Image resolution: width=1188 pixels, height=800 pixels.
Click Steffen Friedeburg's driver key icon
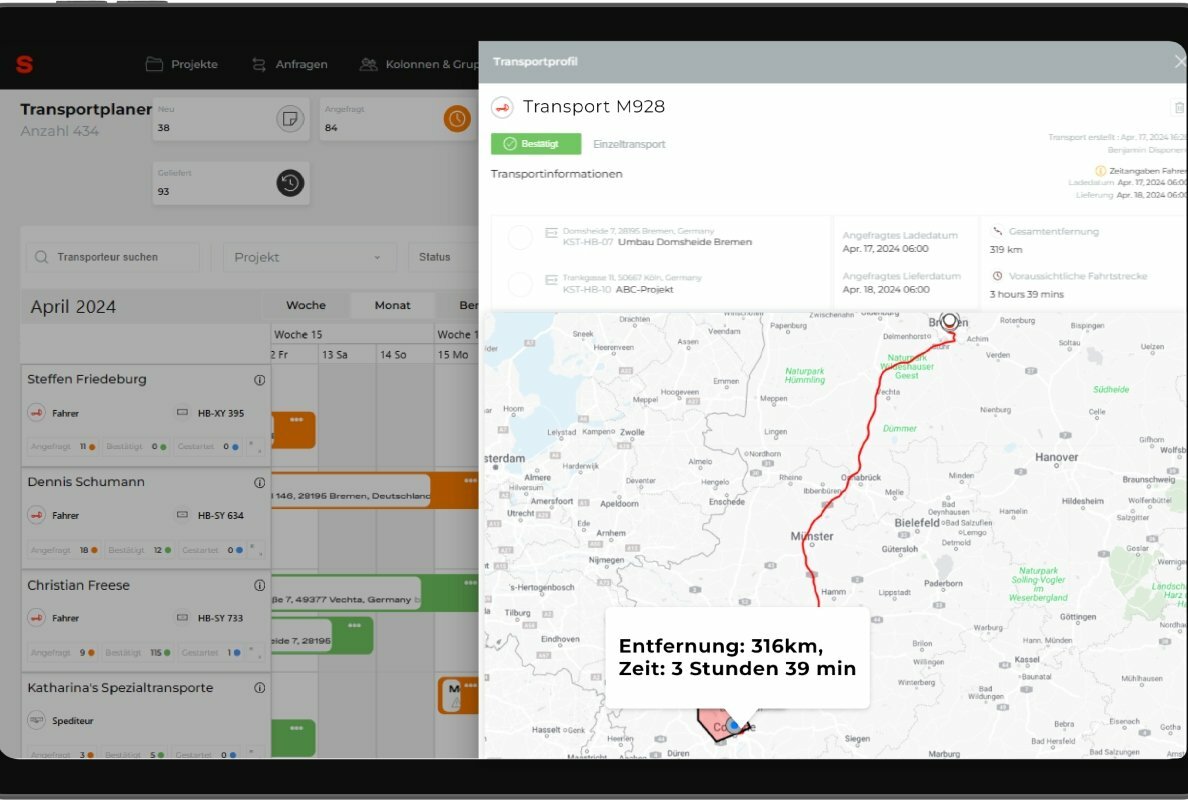tap(36, 413)
